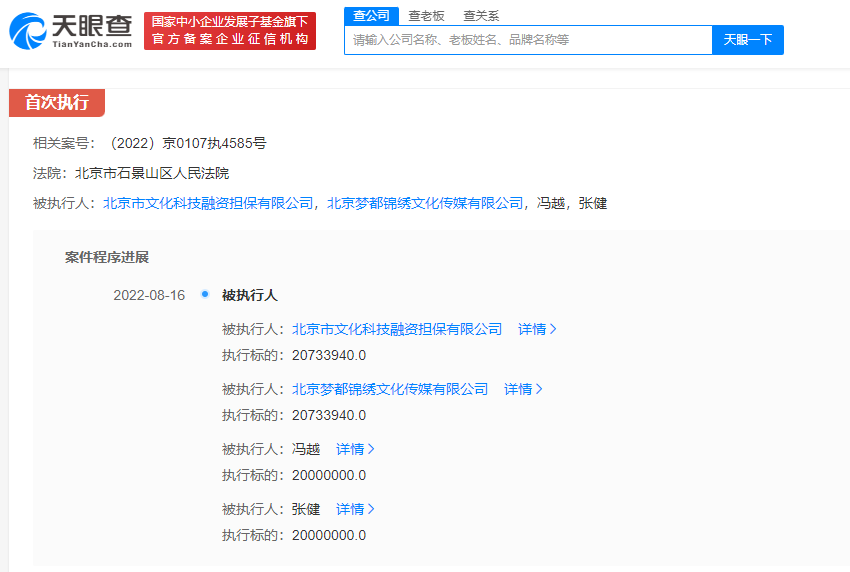This screenshot has width=850, height=572.
Task: Open 北京梦都锦绣文化传媒有限公司 link in header 被执行人 line
Action: click(425, 203)
